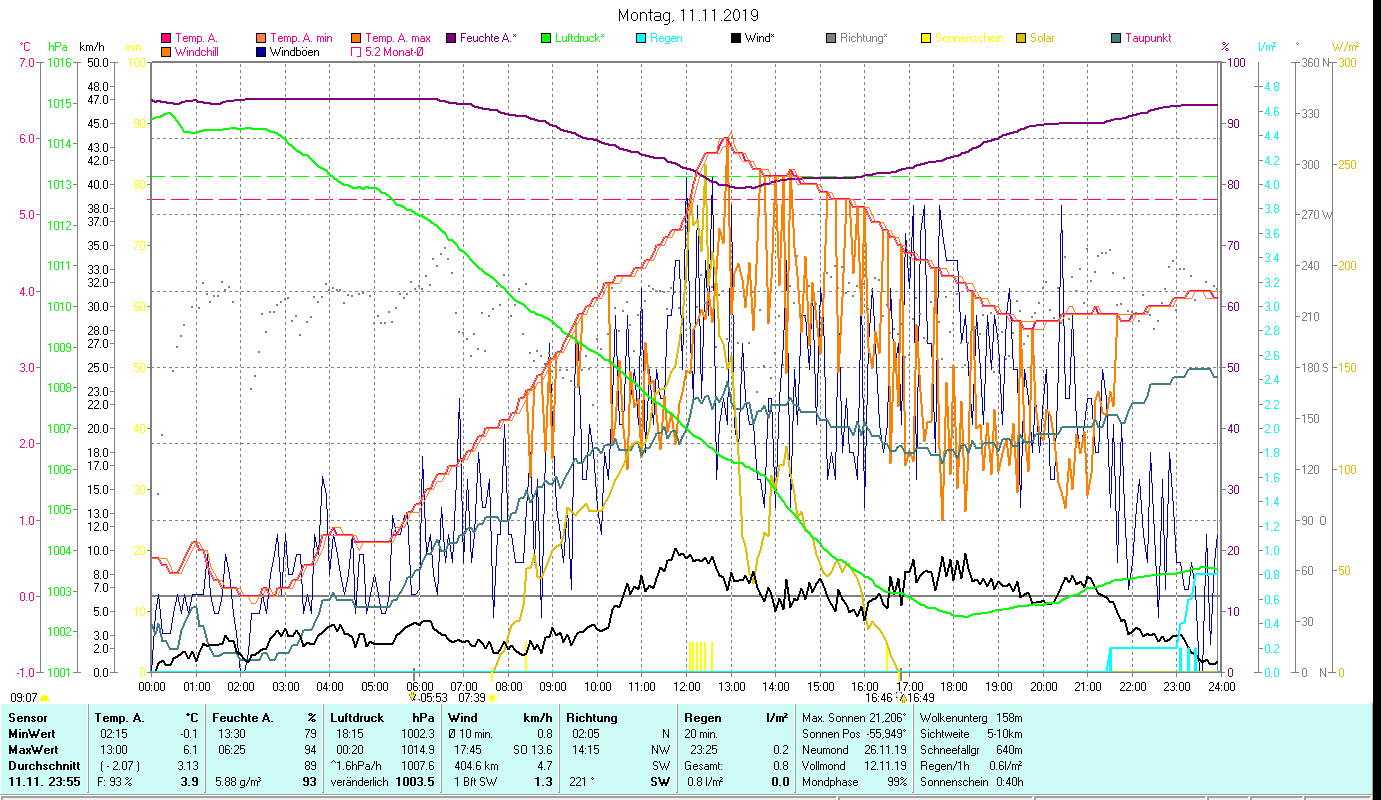Click the sunset time marker 16:46
1381x800 pixels.
878,698
